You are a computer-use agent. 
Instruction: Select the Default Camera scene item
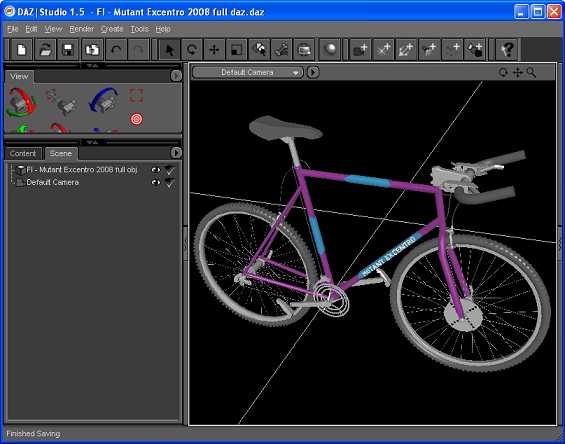tap(53, 182)
